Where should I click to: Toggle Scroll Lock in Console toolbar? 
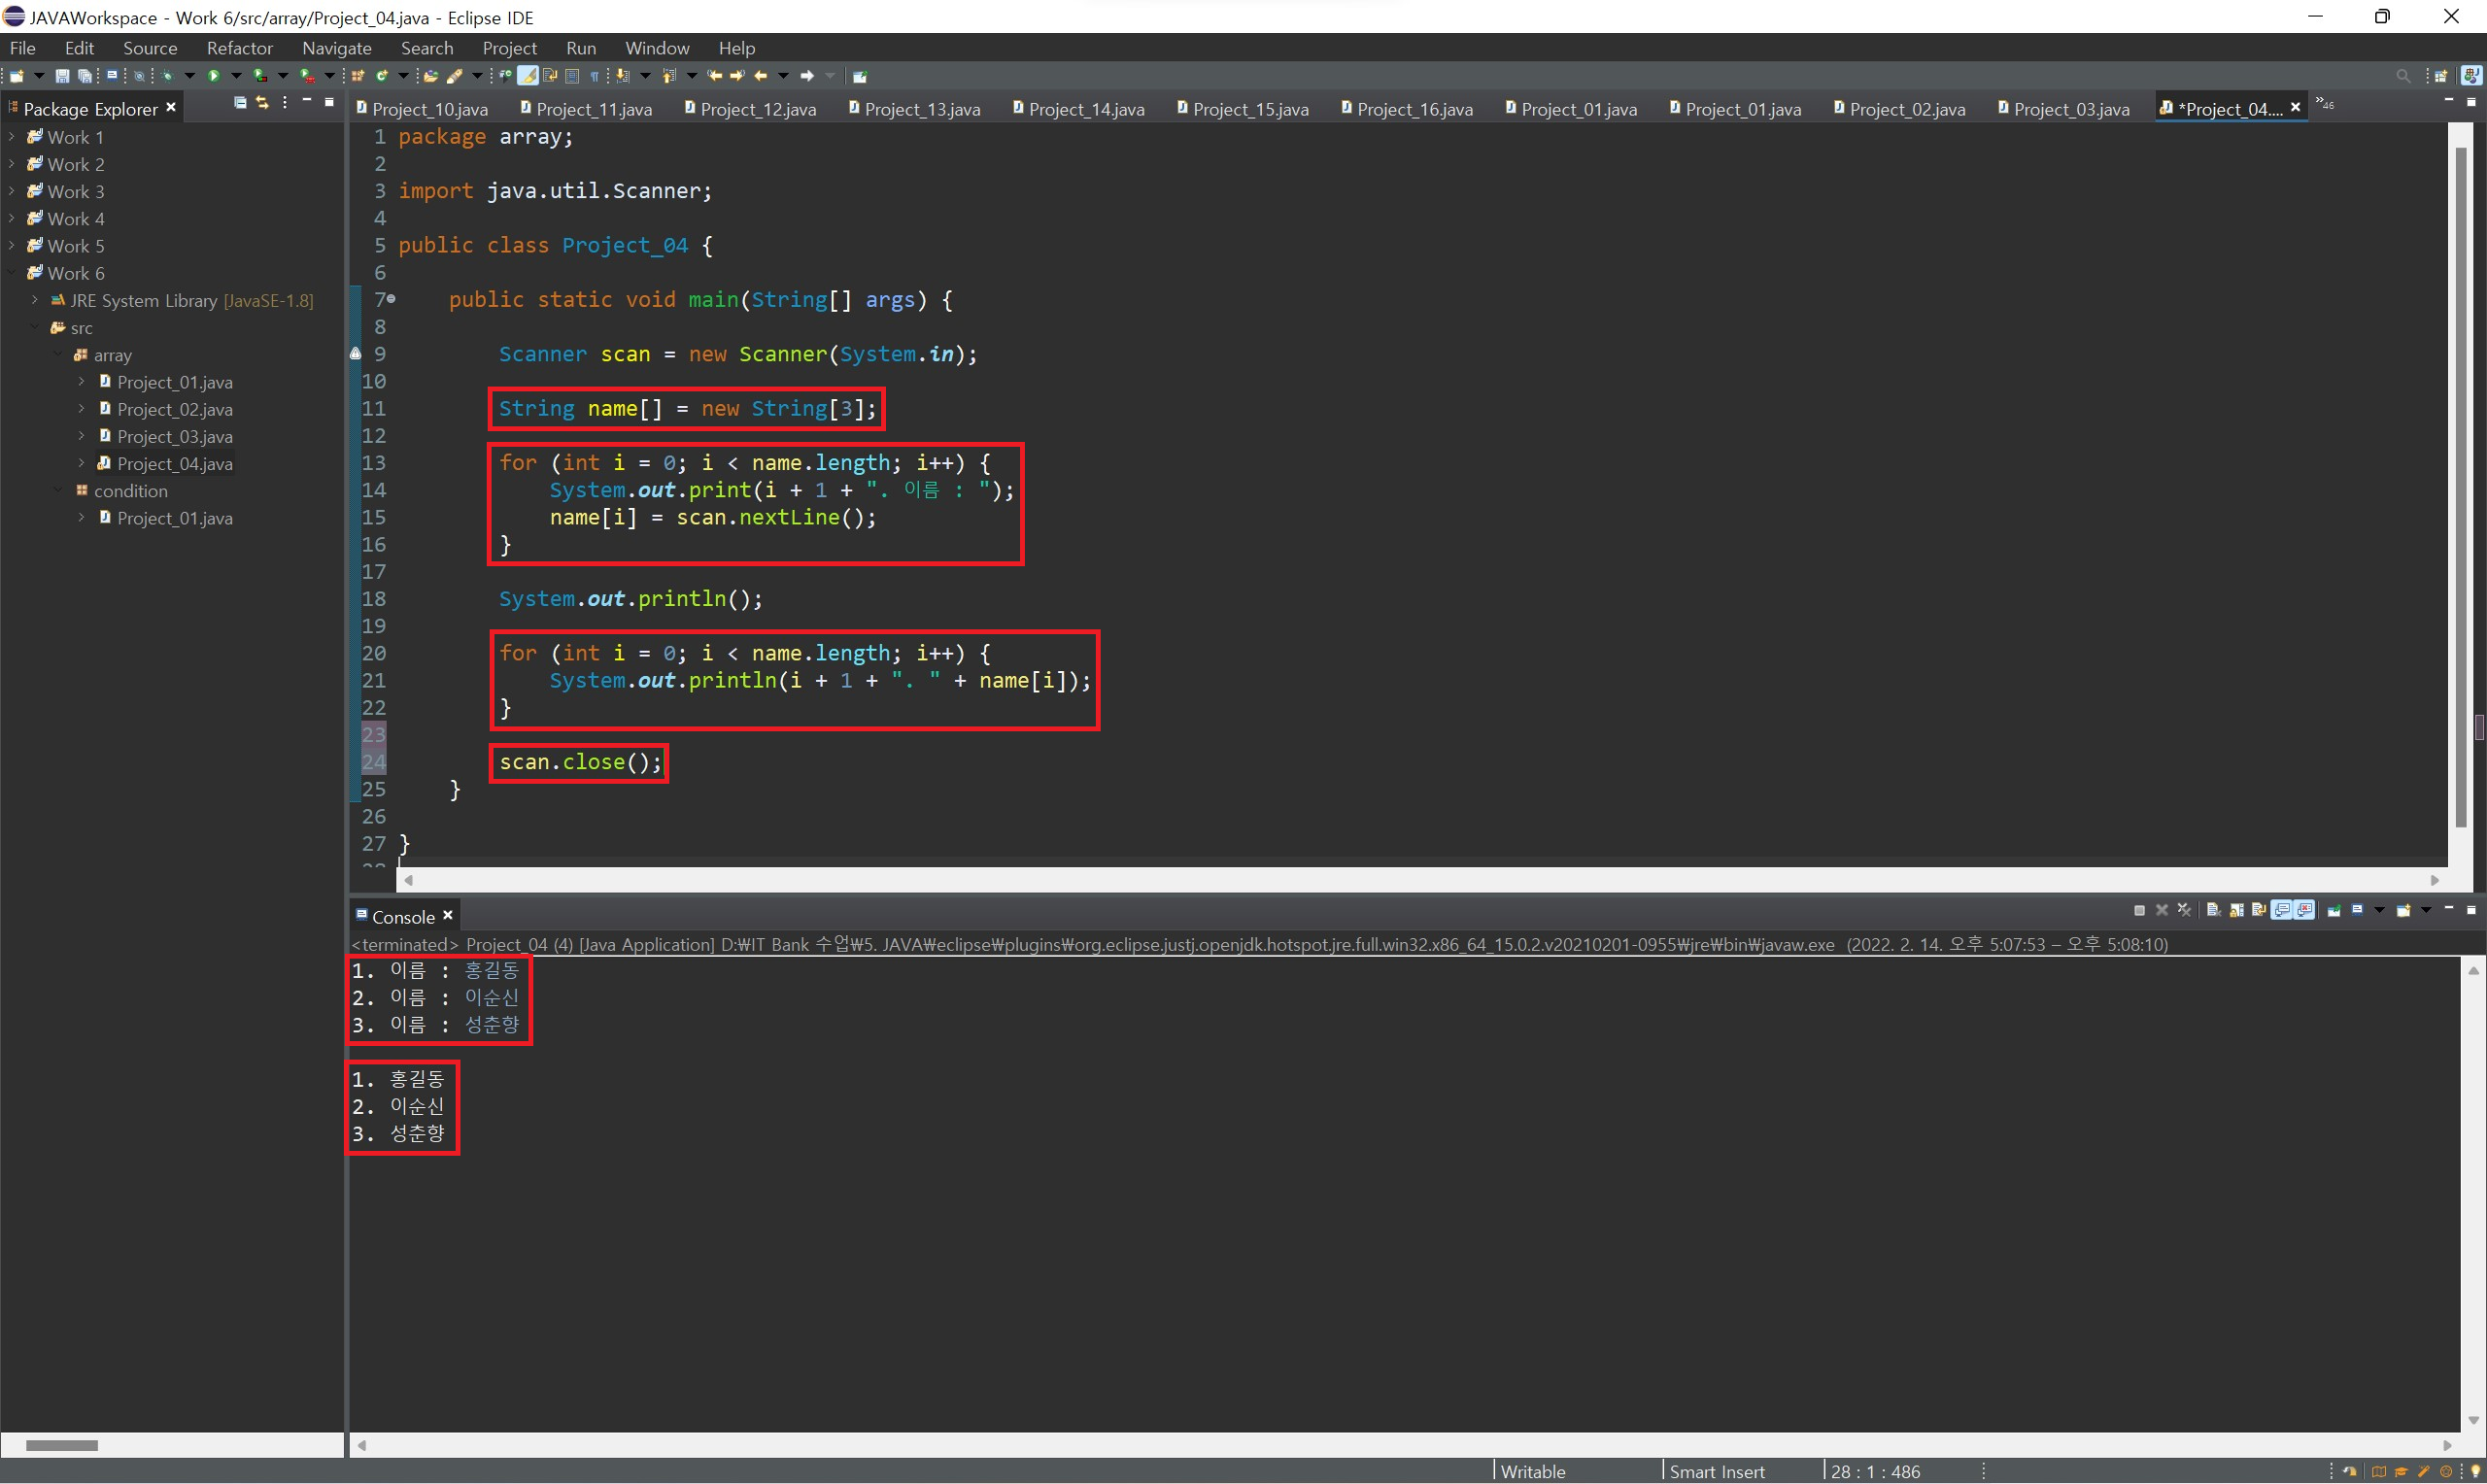[2237, 910]
